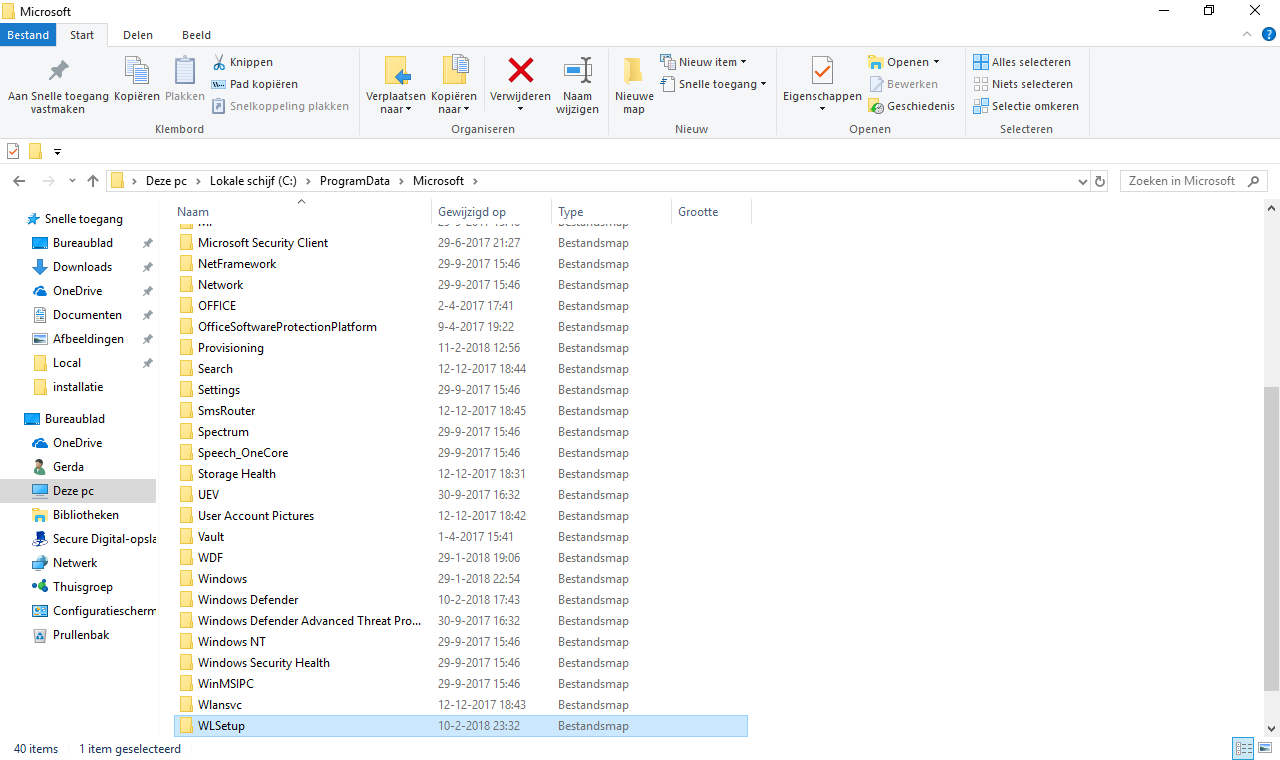This screenshot has width=1280, height=760.
Task: Open Downloads in navigation pane
Action: (82, 267)
